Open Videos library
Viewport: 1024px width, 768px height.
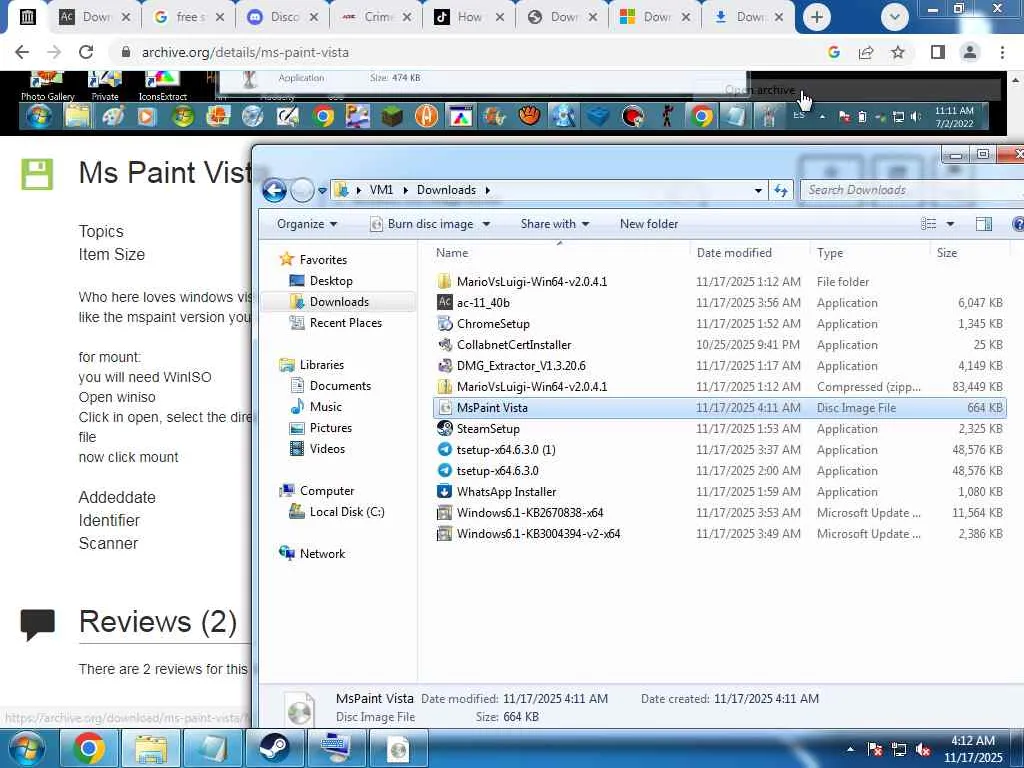(x=327, y=449)
